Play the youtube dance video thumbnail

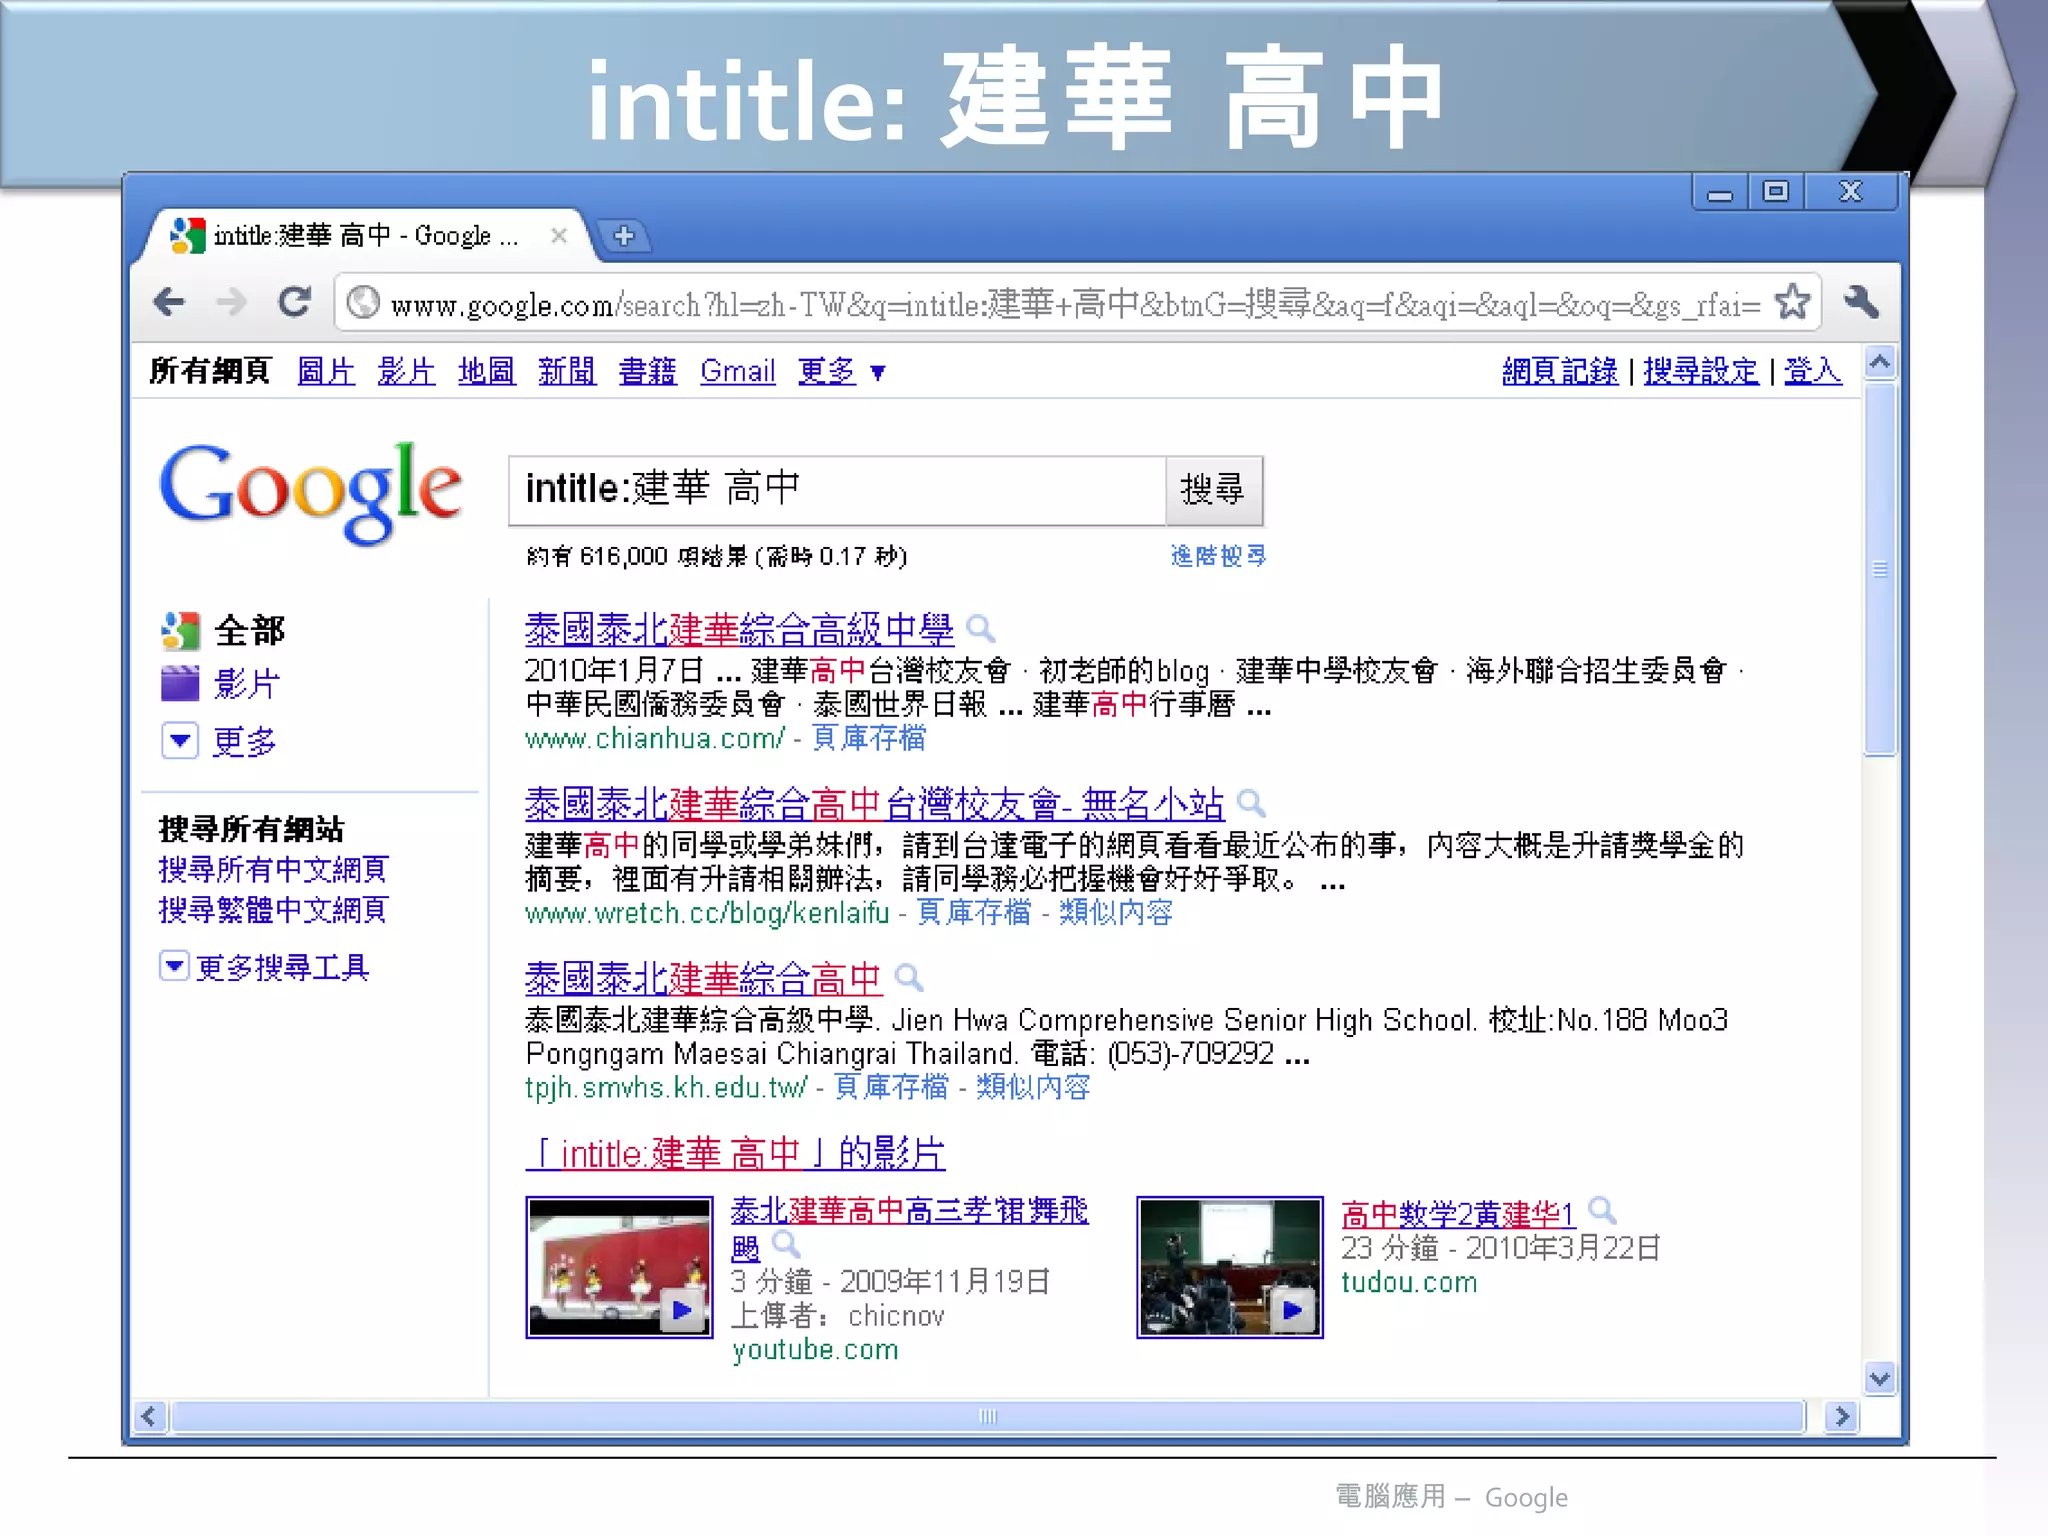point(619,1267)
